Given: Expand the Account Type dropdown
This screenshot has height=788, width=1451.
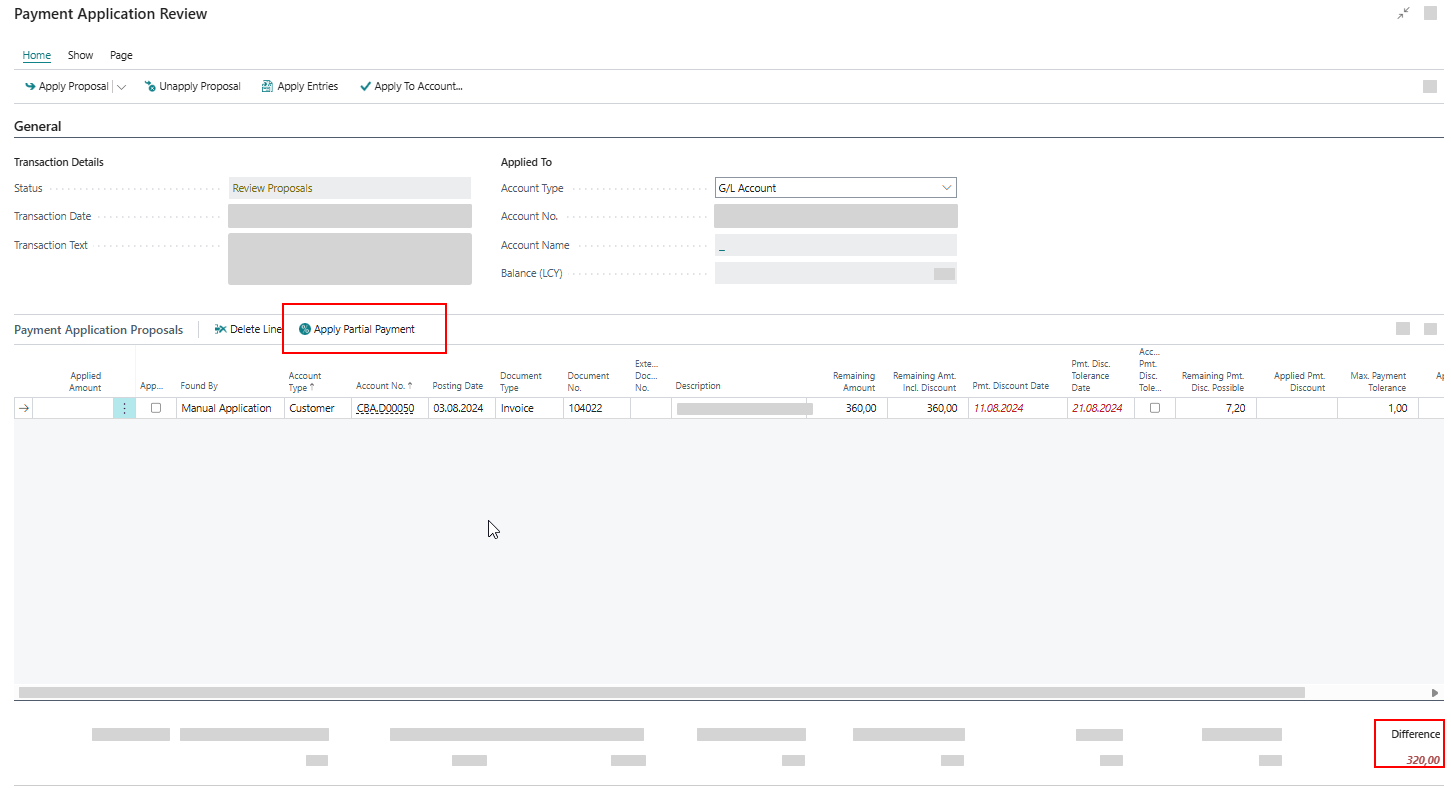Looking at the screenshot, I should click(946, 188).
